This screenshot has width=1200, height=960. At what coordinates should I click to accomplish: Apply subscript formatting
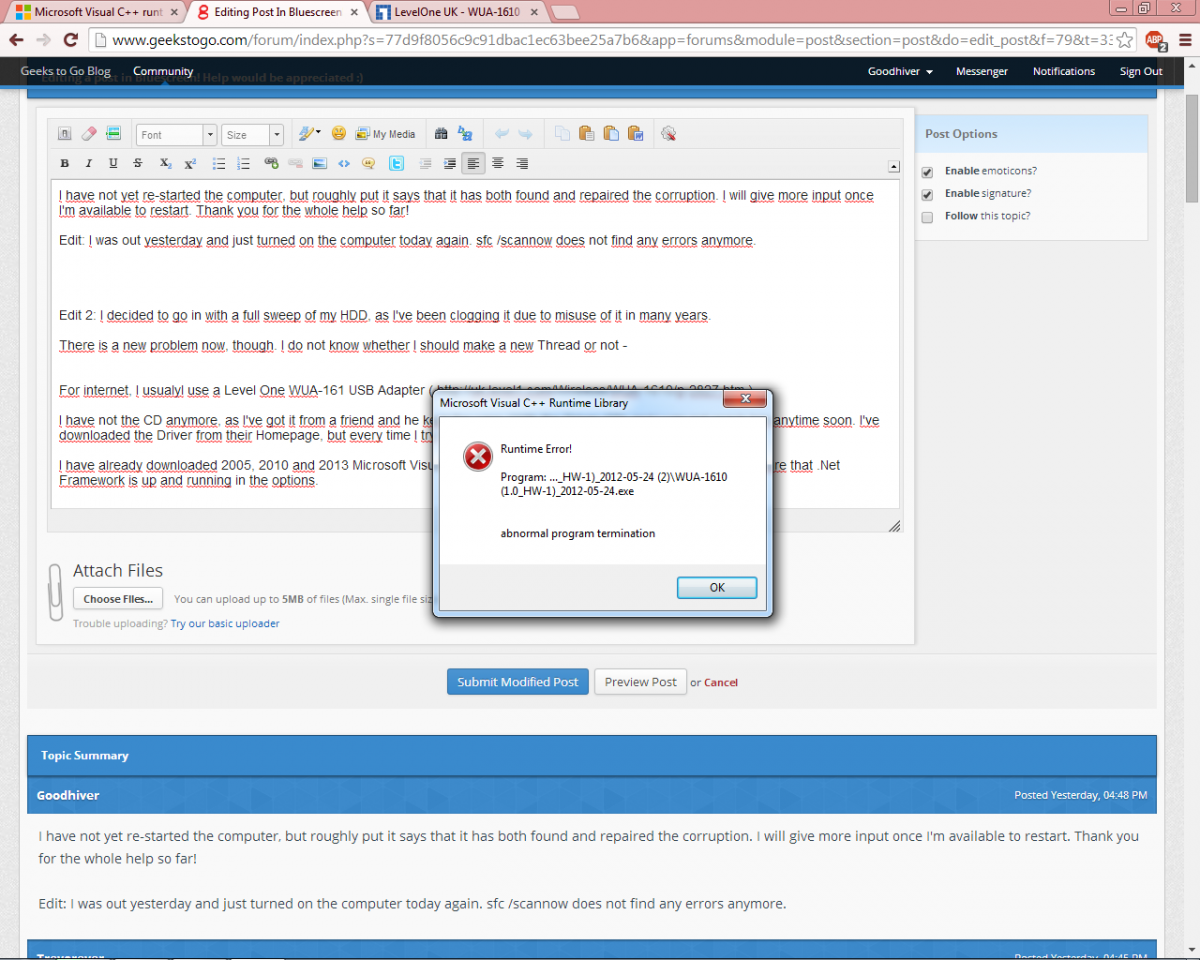(166, 163)
